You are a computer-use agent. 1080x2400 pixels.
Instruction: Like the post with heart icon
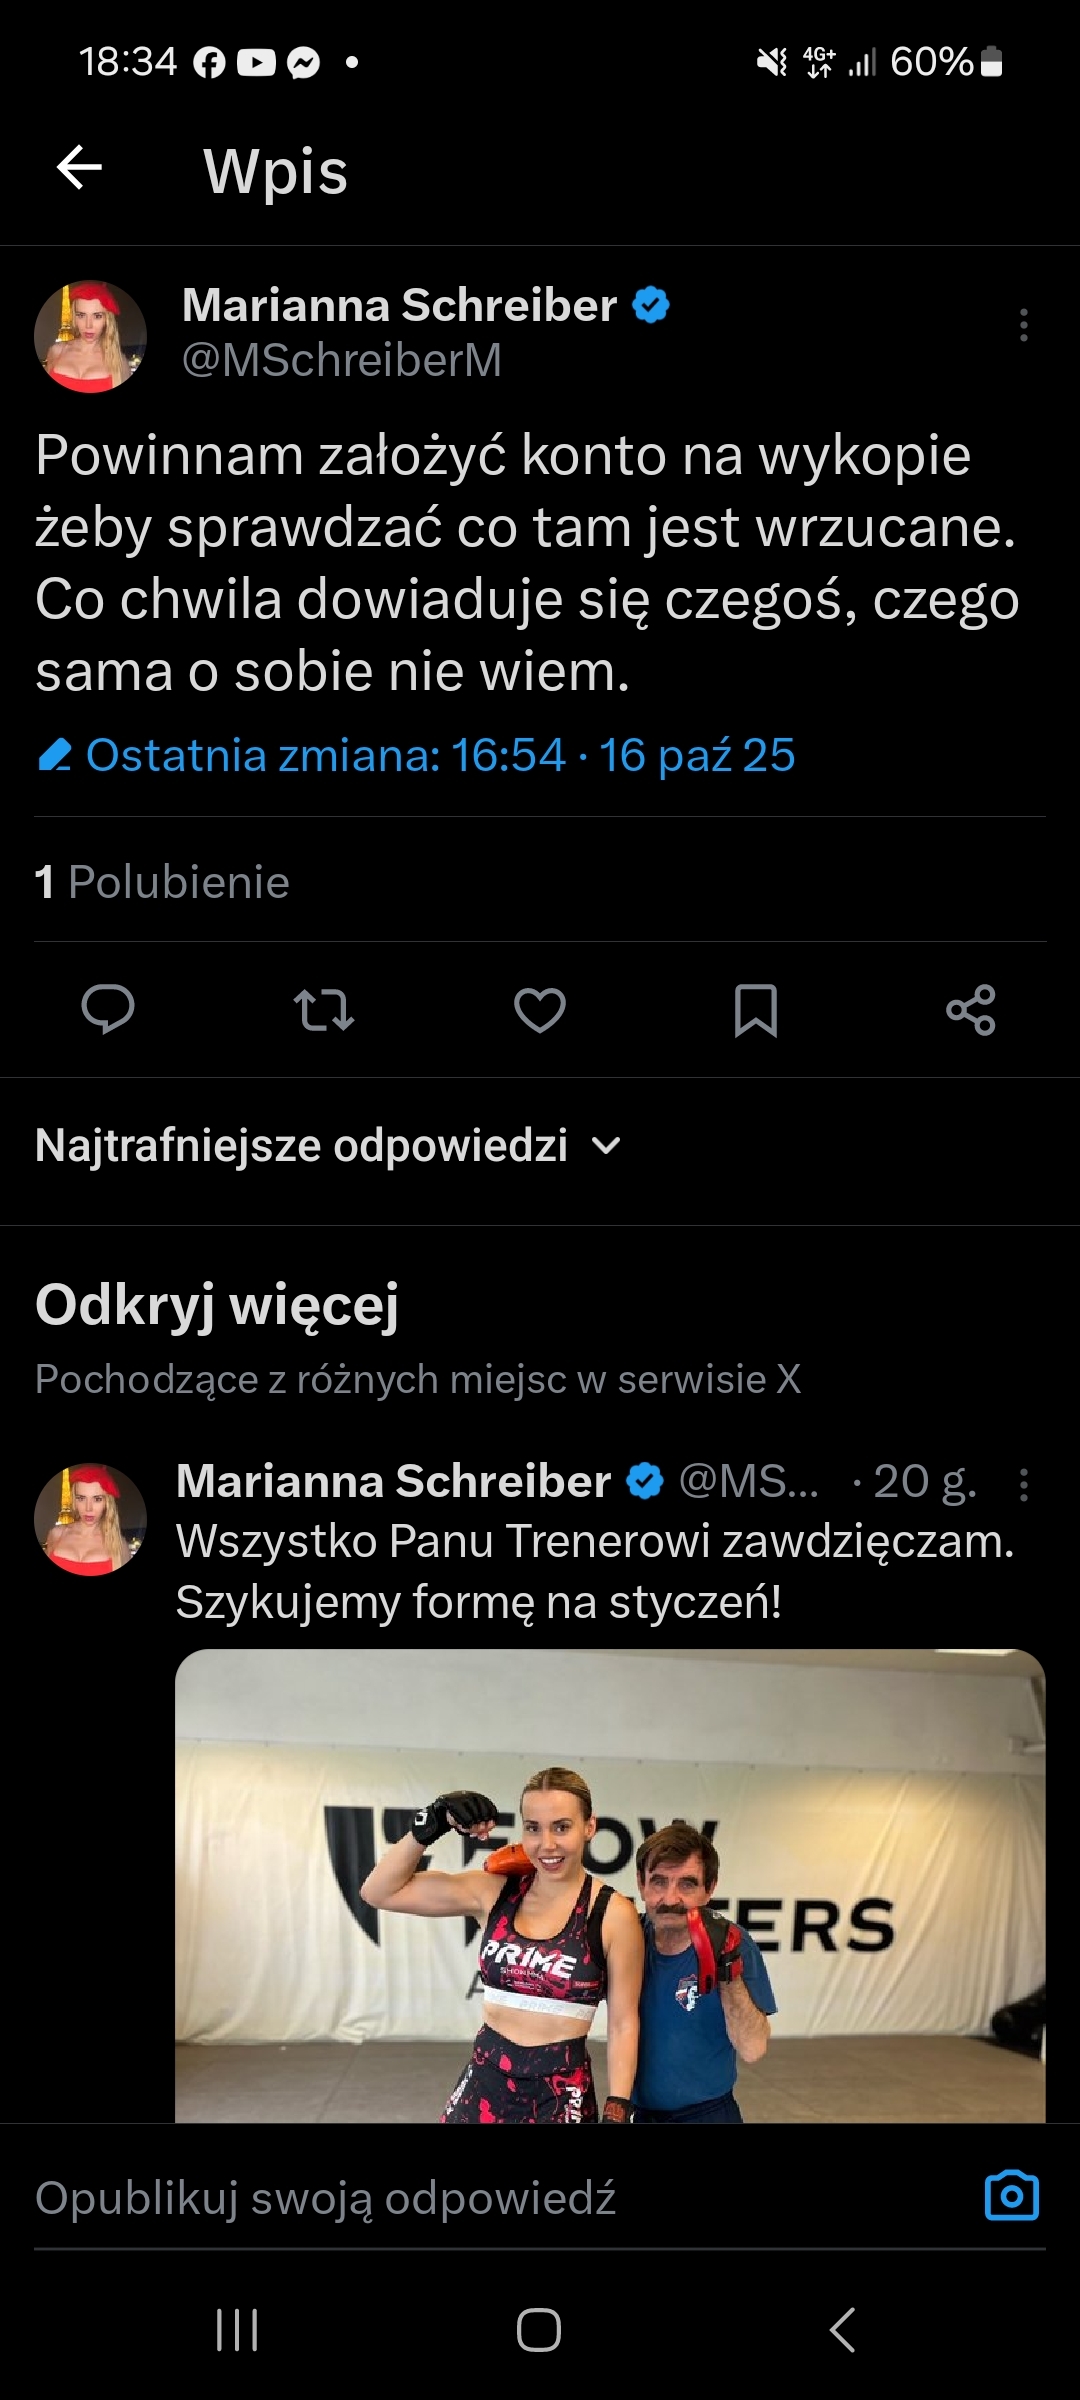(x=540, y=1009)
